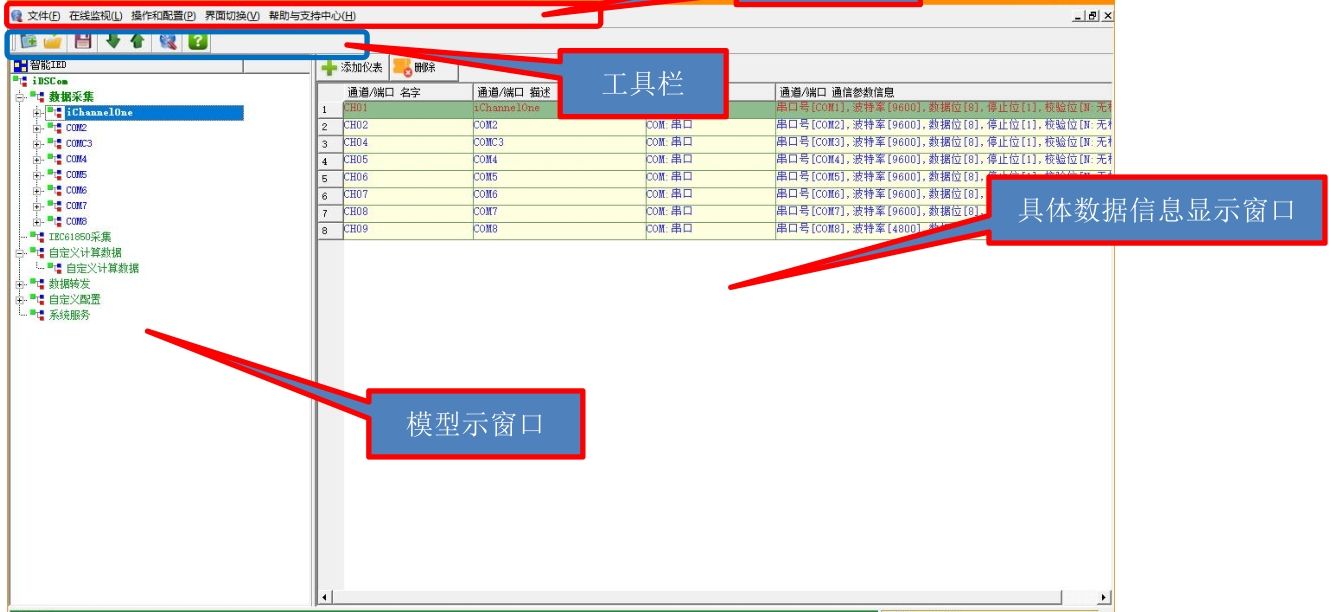
Task: Open the 文件(F) menu
Action: [x=44, y=16]
